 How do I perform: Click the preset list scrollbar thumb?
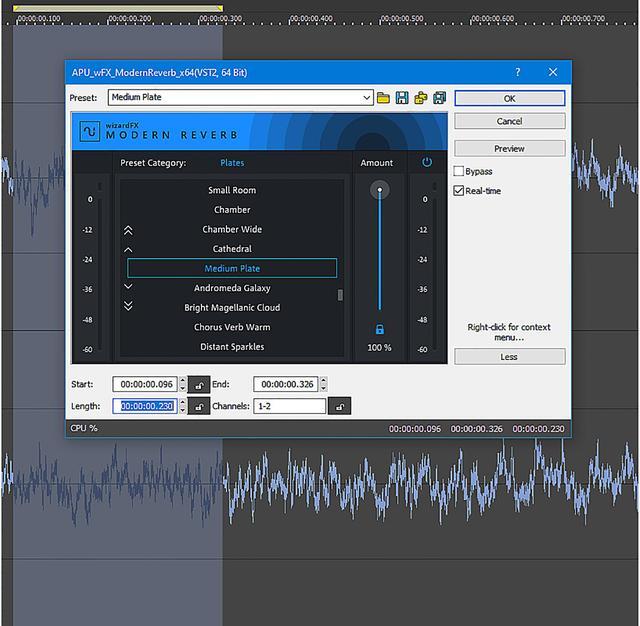340,295
